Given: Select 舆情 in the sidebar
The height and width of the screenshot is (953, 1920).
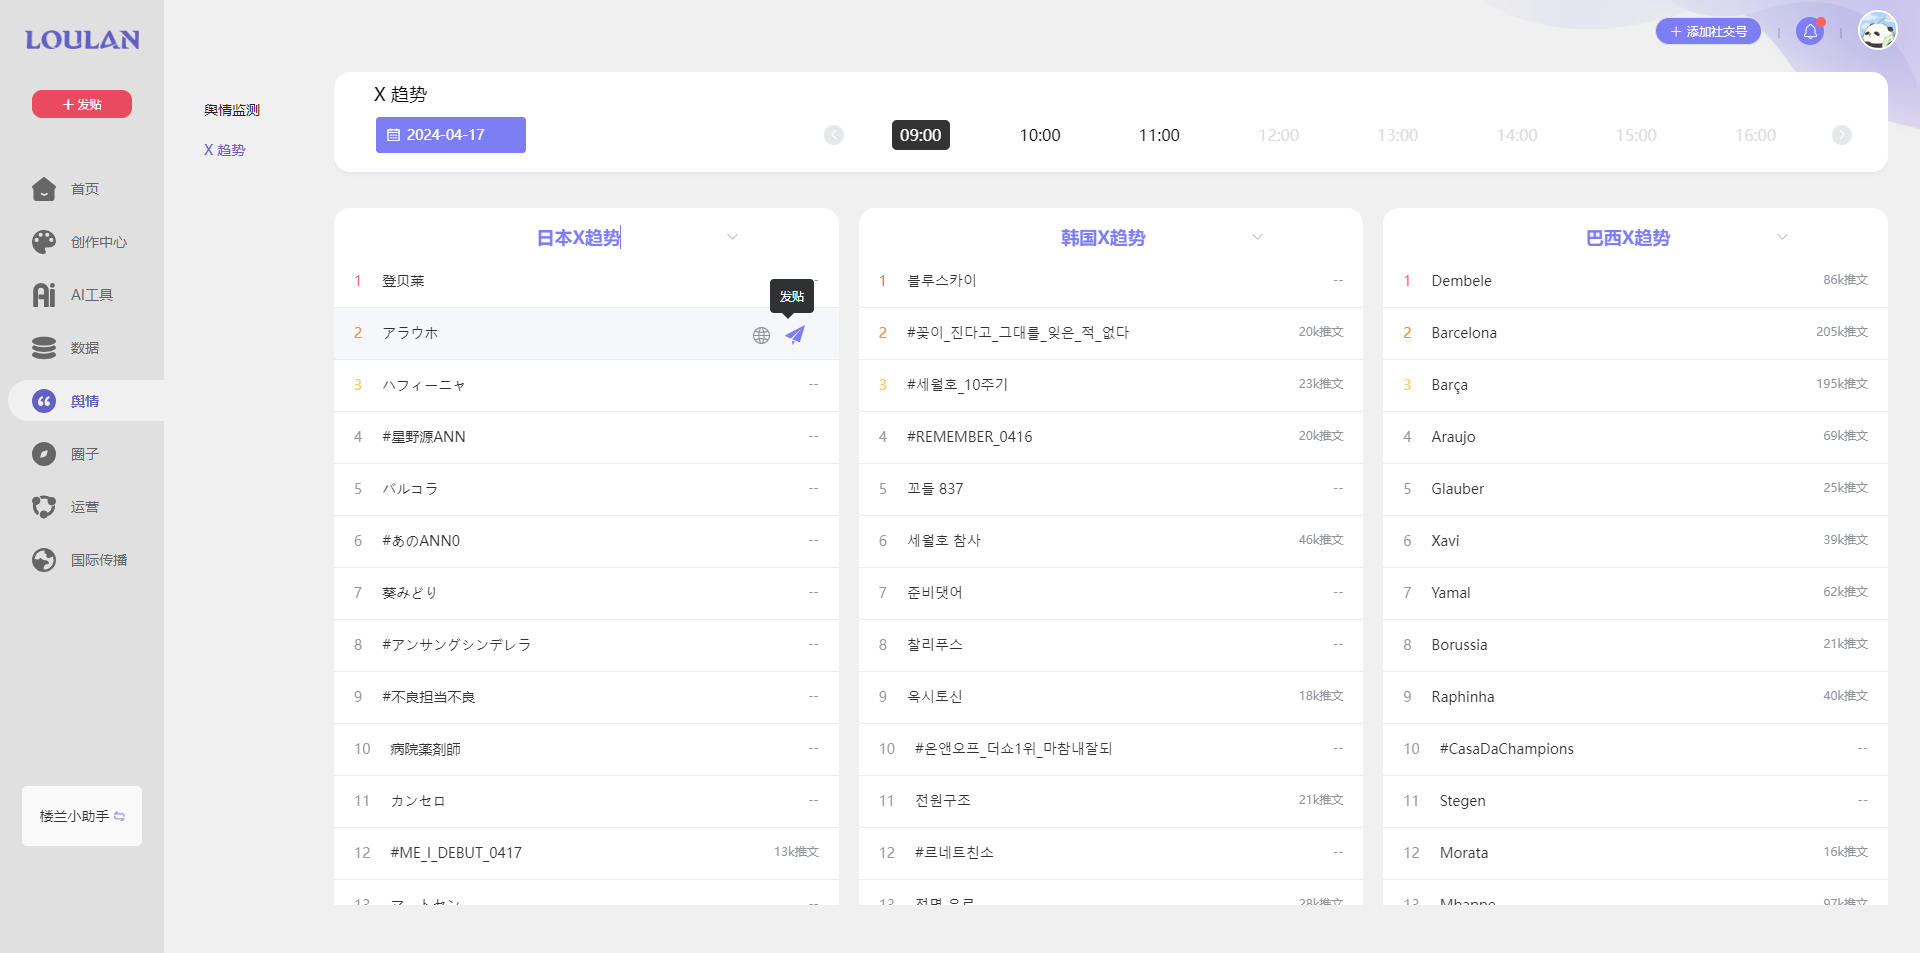Looking at the screenshot, I should tap(85, 401).
